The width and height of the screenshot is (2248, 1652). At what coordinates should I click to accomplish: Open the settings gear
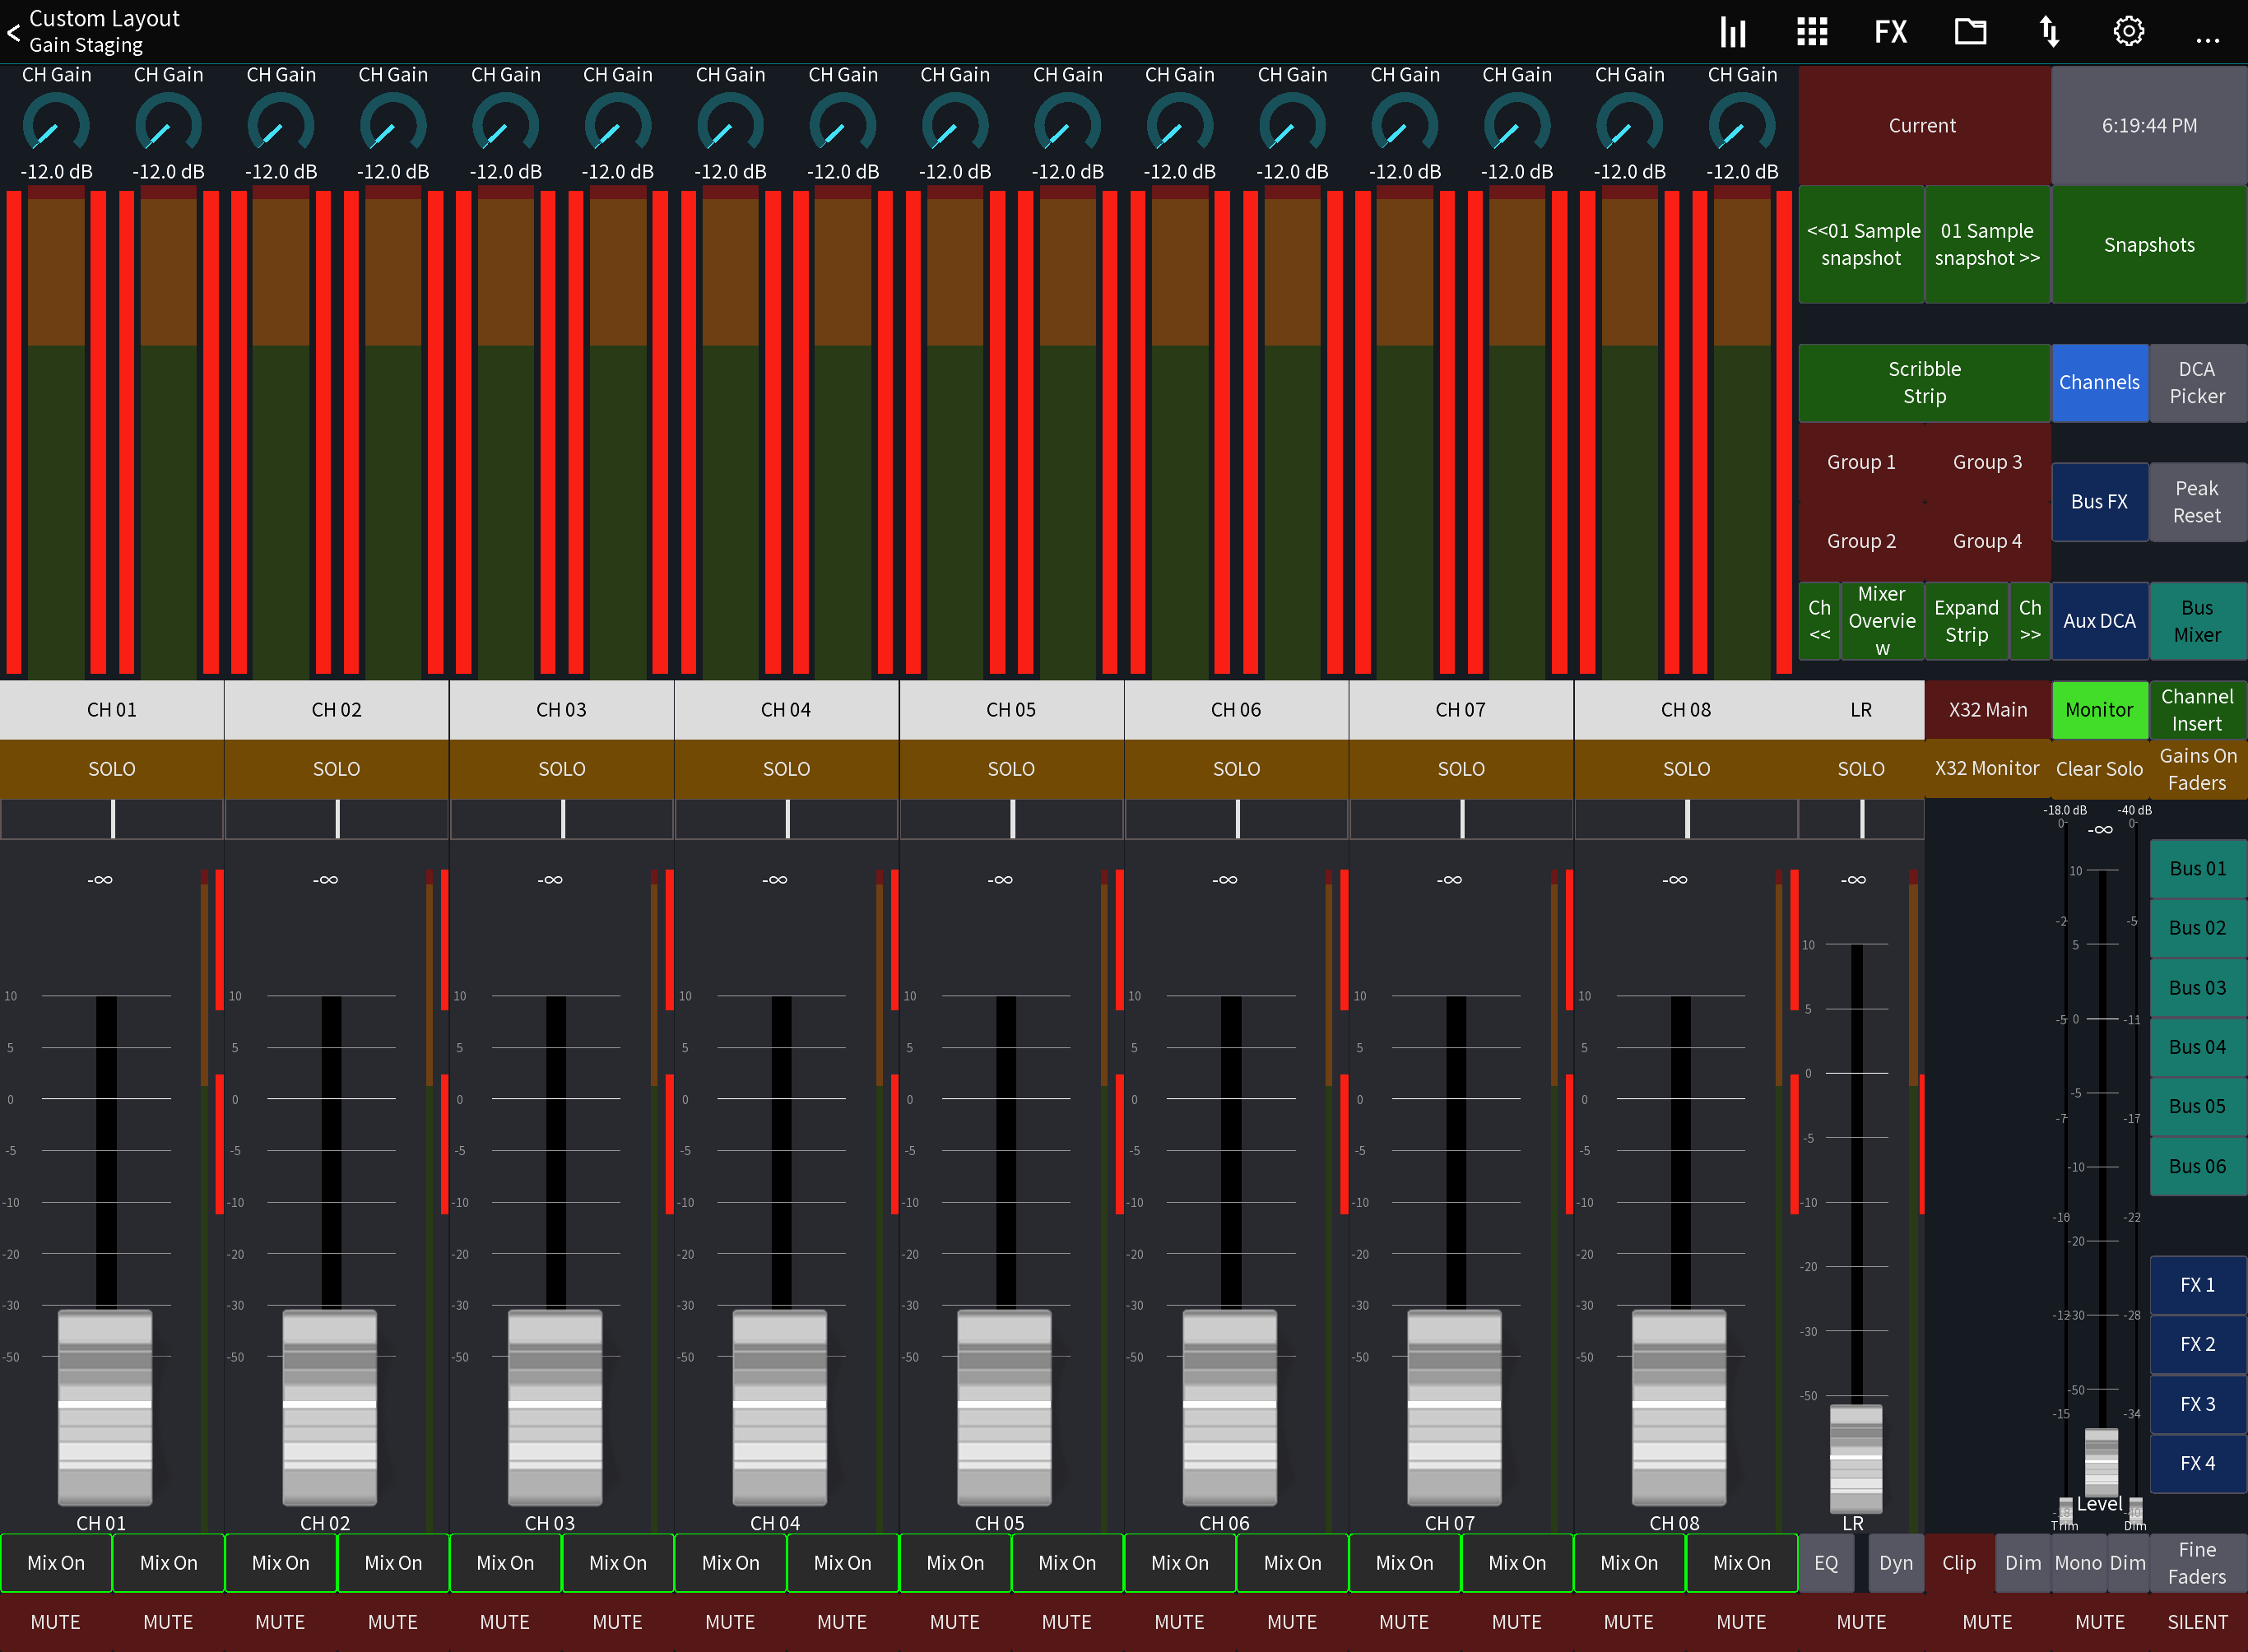point(2128,31)
